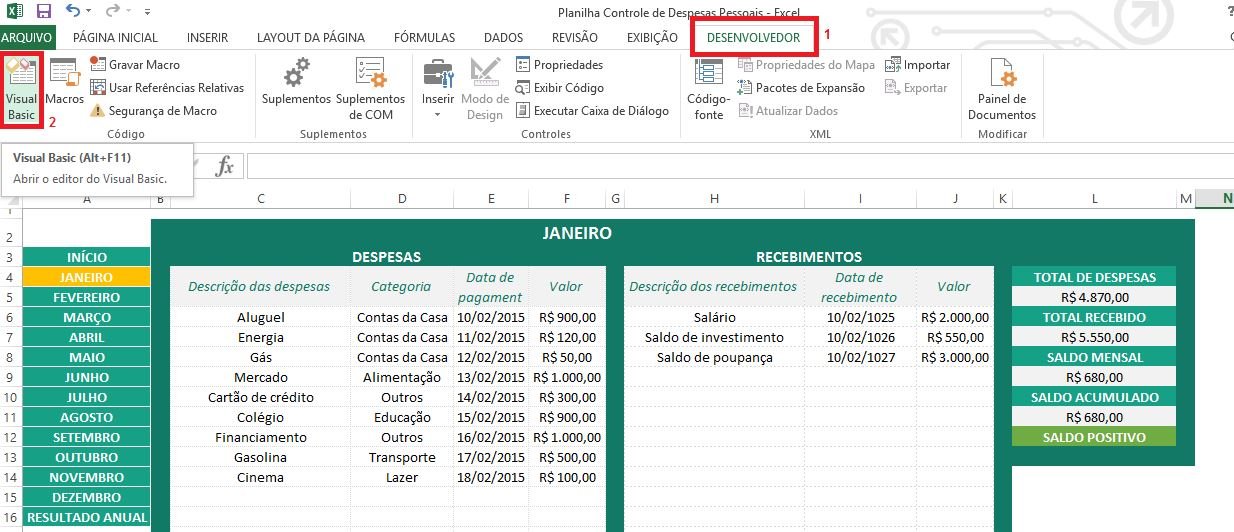Open the Painel de Documentos

point(1002,88)
